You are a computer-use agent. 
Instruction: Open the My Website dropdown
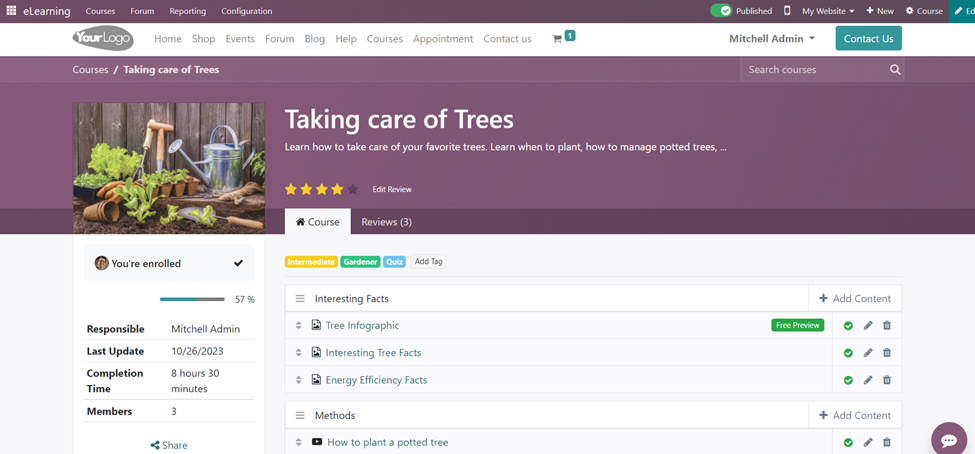coord(828,11)
